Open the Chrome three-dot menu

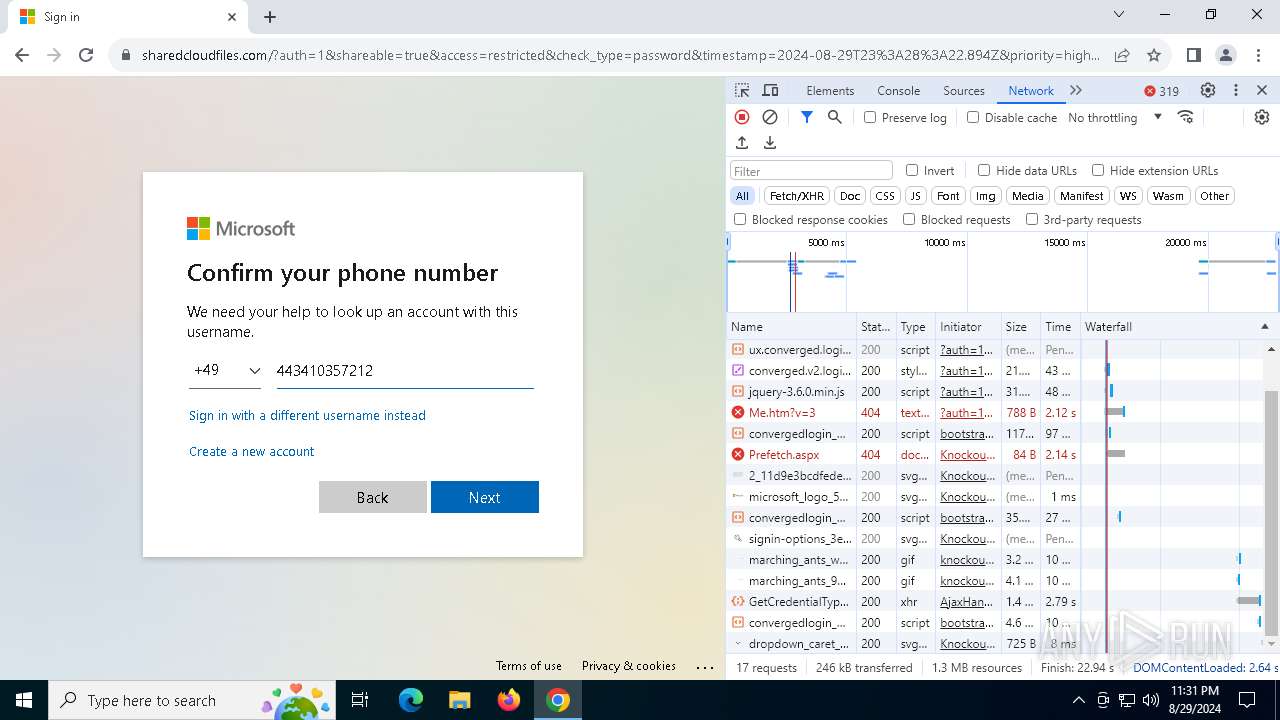(x=1258, y=56)
